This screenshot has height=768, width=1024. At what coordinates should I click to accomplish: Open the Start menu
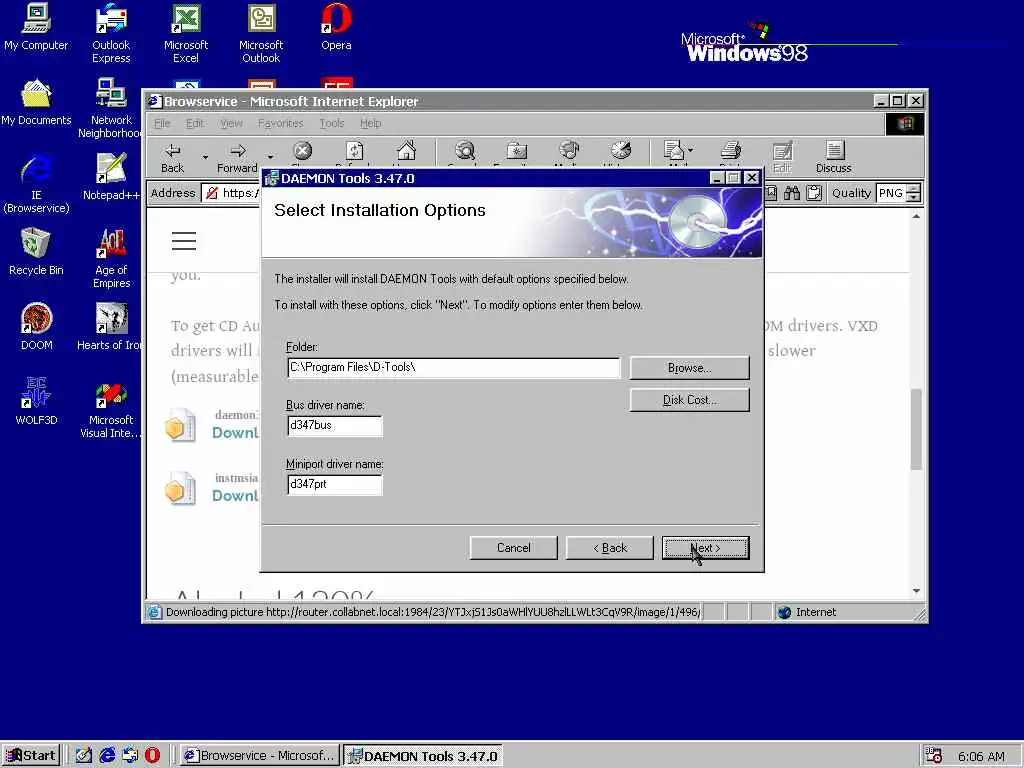[x=31, y=756]
